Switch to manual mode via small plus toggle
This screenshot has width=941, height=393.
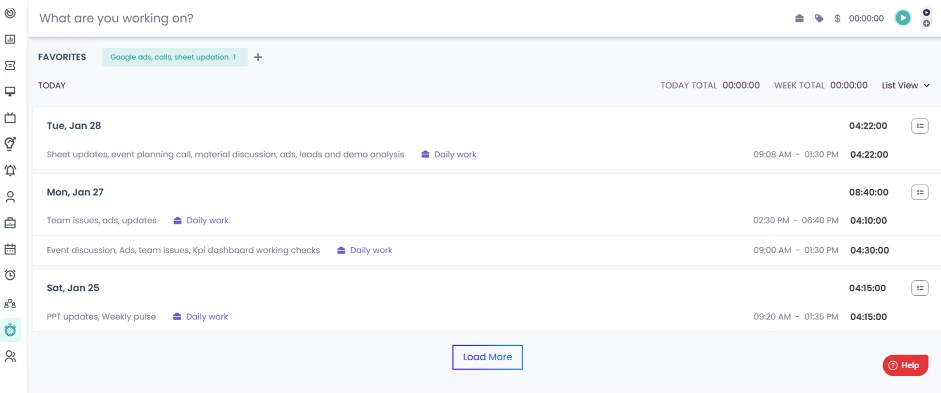pos(927,23)
